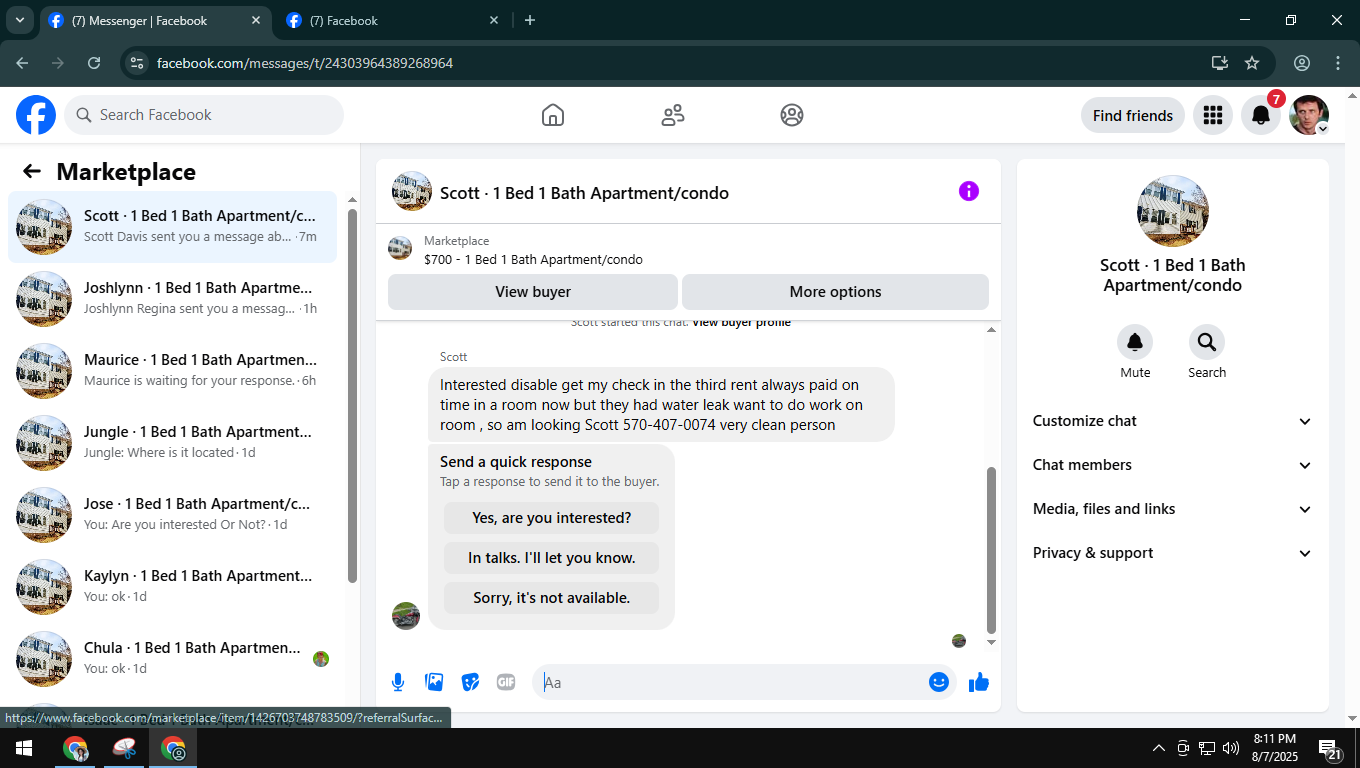Open the notifications bell showing 7
1360x768 pixels.
[1261, 116]
